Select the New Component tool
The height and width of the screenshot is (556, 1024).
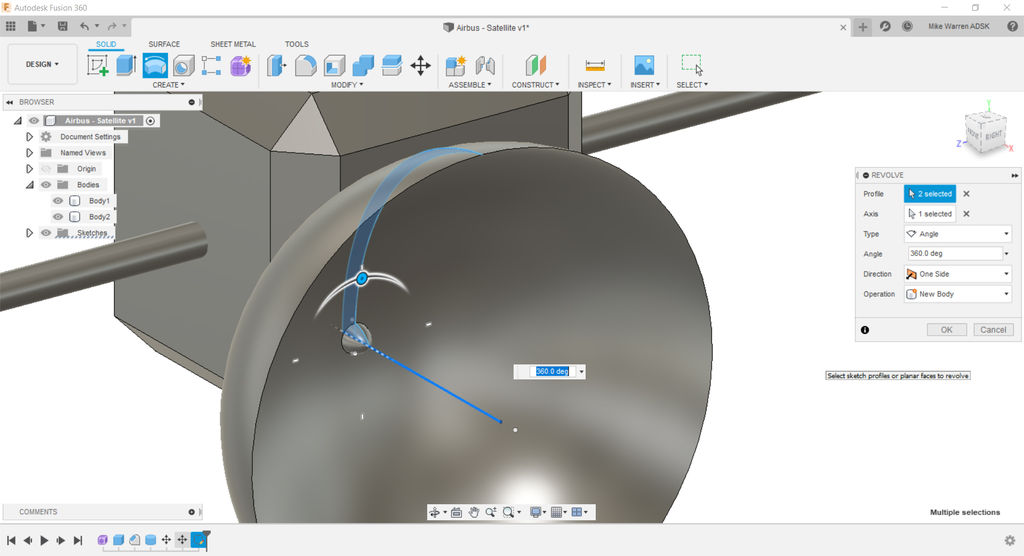click(x=455, y=65)
